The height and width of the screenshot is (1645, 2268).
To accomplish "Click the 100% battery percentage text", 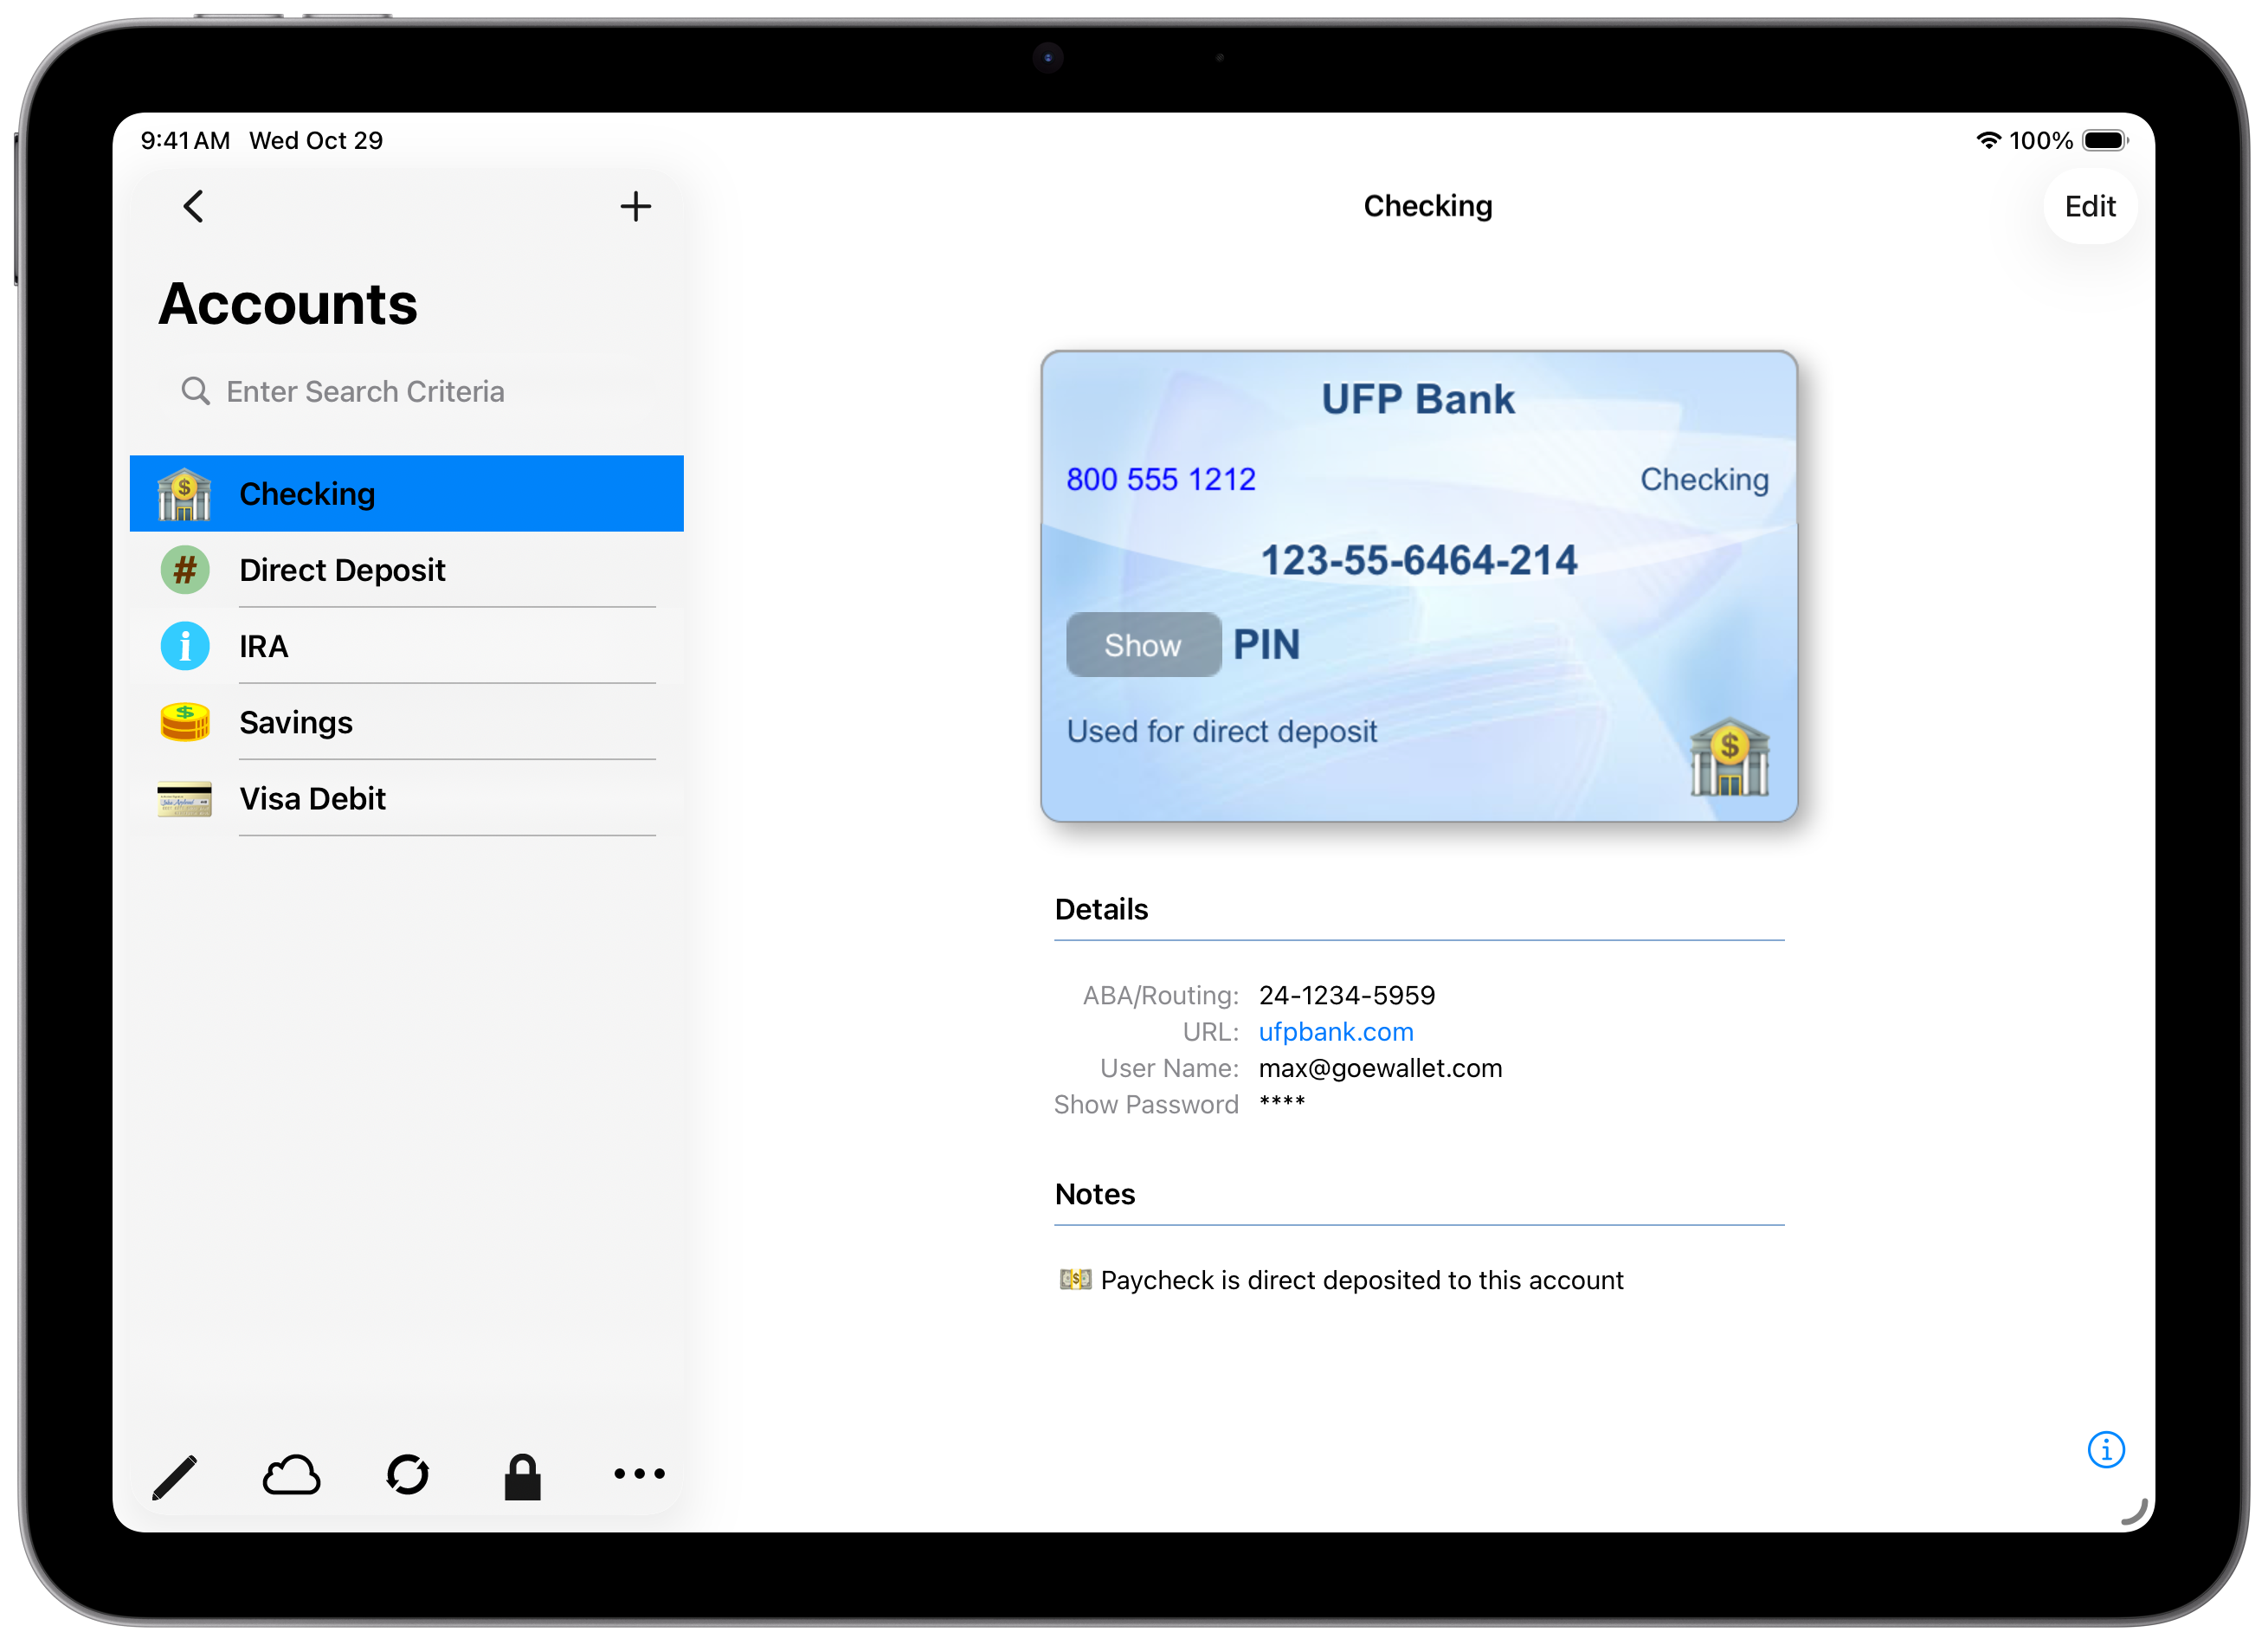I will pos(2040,140).
